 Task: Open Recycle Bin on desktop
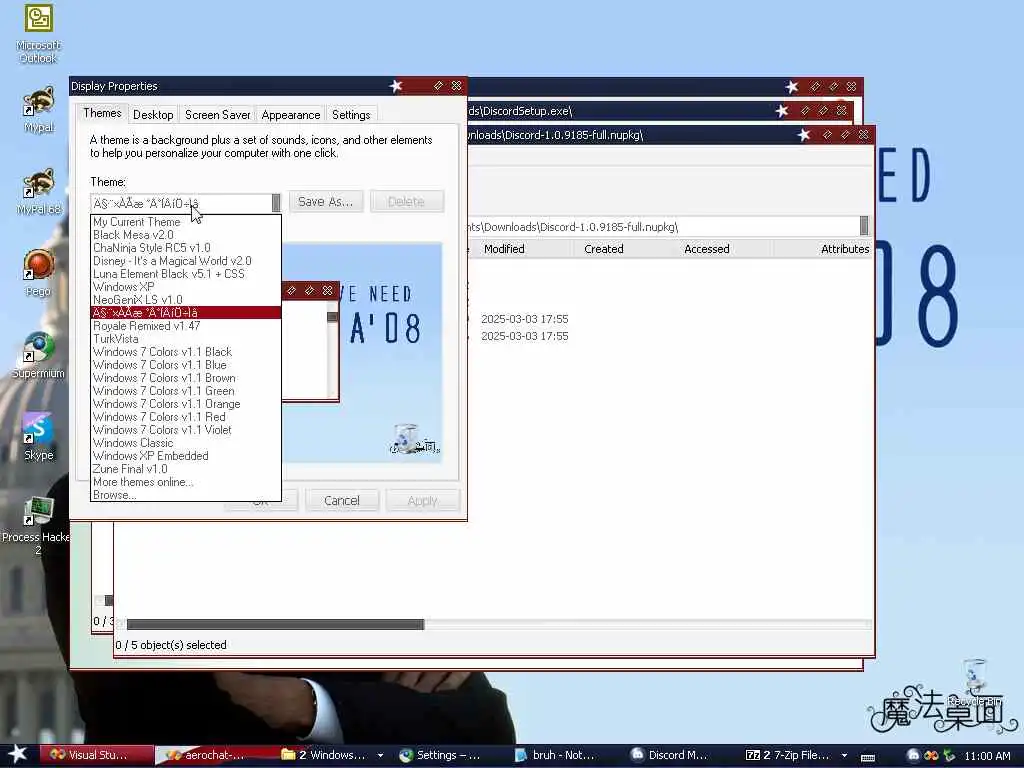[x=975, y=683]
